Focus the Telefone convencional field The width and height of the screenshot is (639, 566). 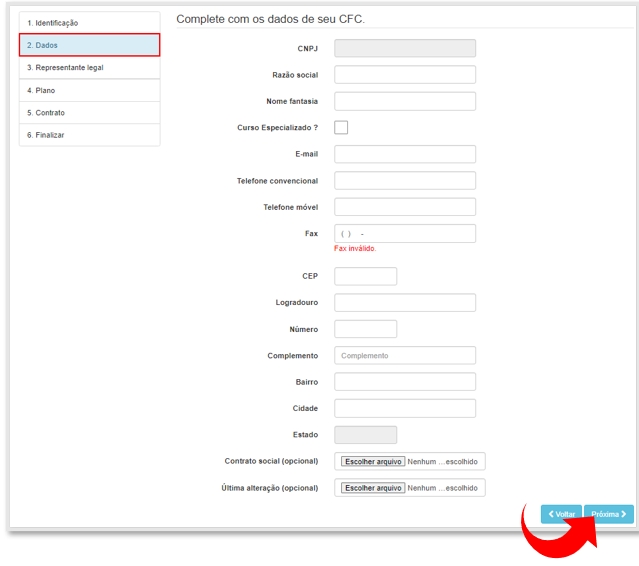tap(404, 181)
